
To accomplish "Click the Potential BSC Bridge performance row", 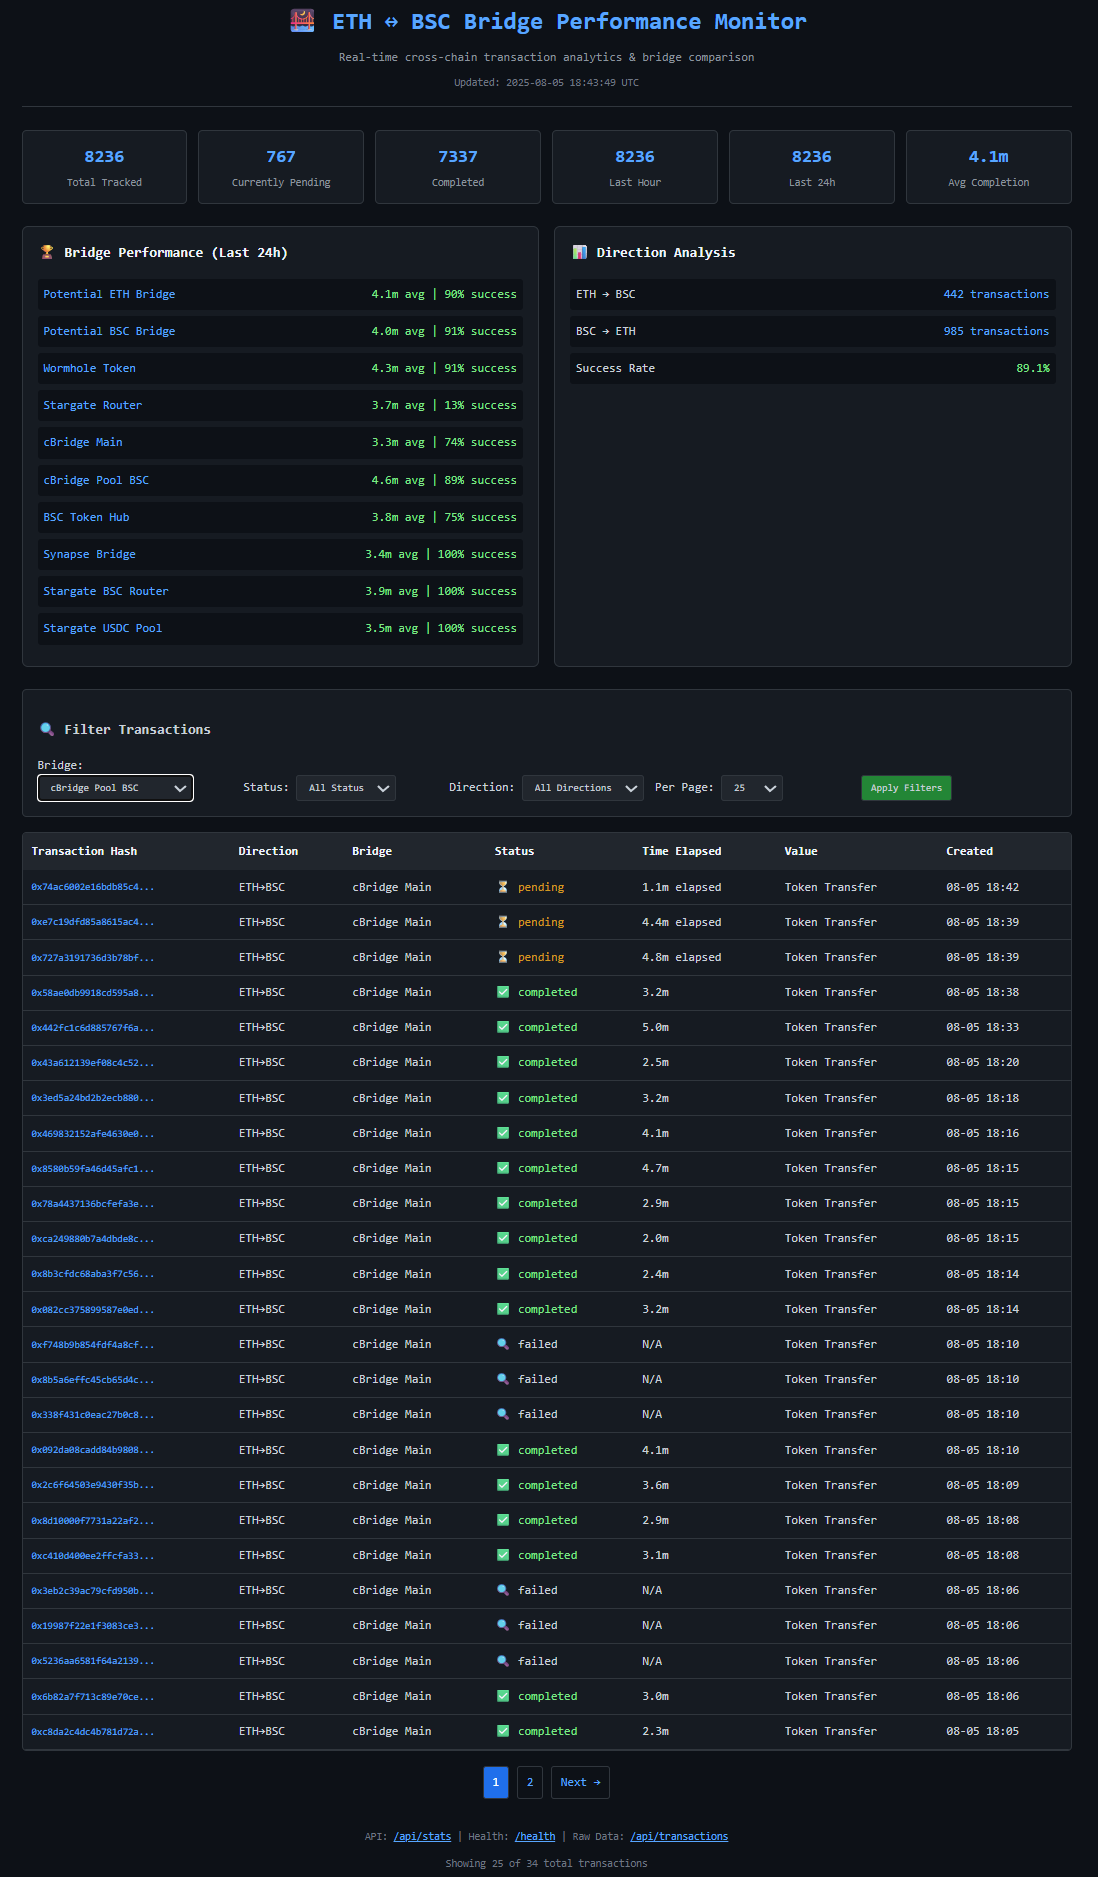I will point(280,331).
